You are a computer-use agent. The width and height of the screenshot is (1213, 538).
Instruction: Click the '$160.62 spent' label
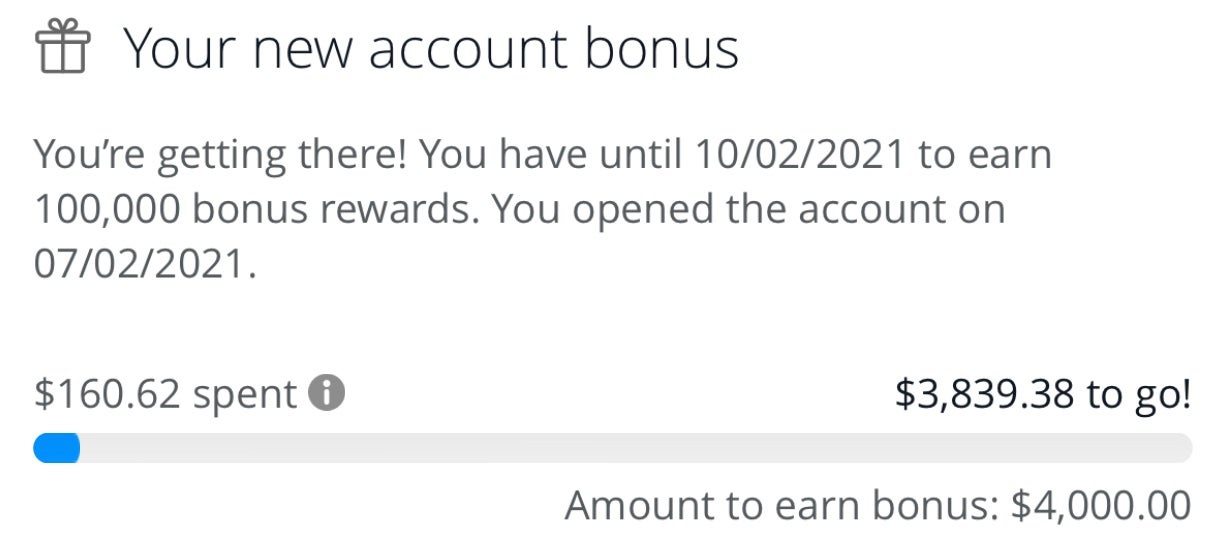tap(165, 395)
